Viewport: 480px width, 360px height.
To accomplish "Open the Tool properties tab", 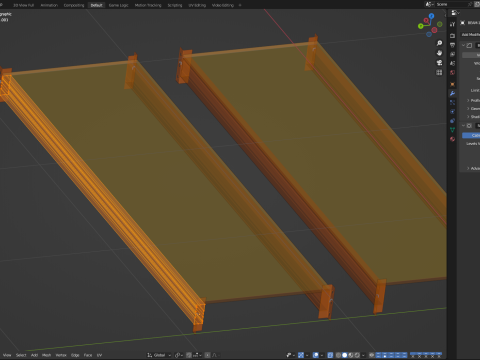I will (452, 24).
